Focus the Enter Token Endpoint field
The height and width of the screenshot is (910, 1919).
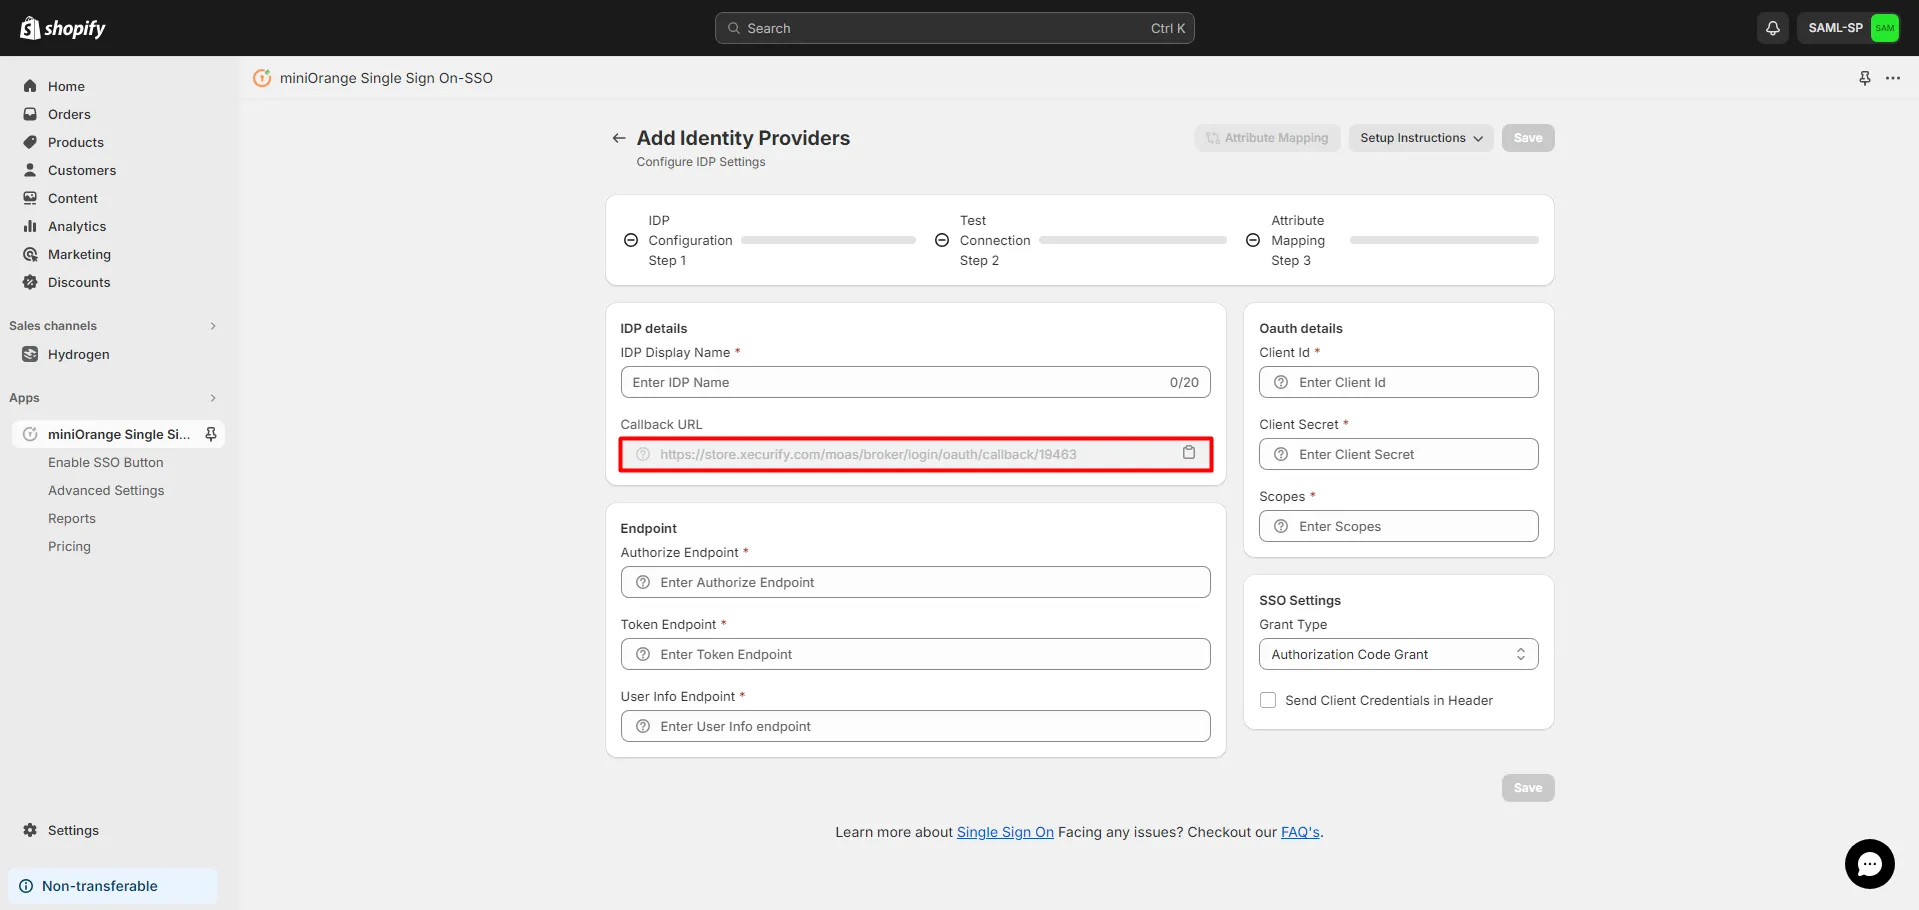pyautogui.click(x=915, y=654)
